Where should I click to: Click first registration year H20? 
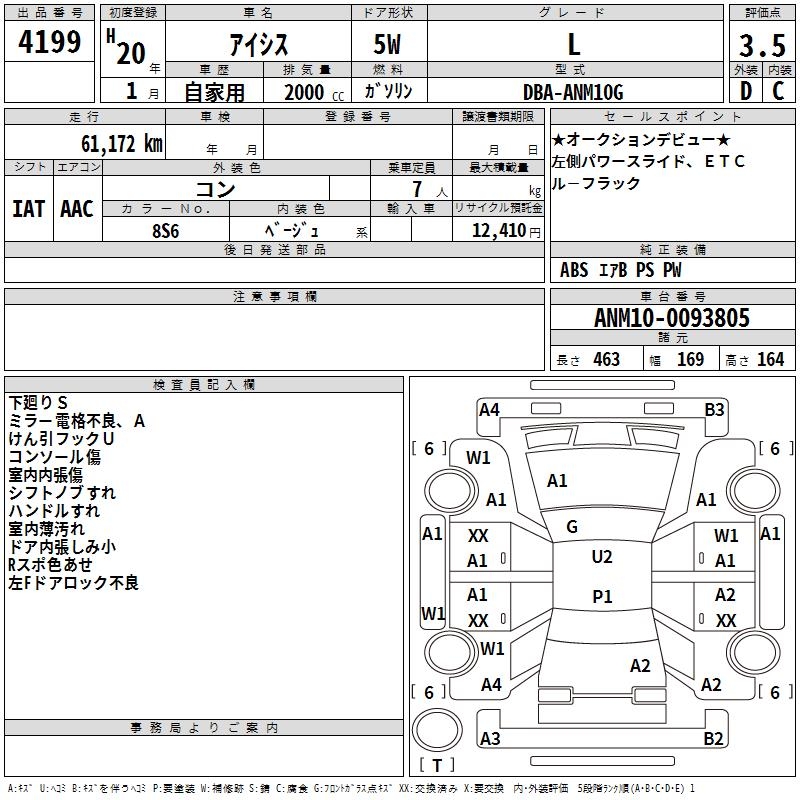[x=126, y=47]
